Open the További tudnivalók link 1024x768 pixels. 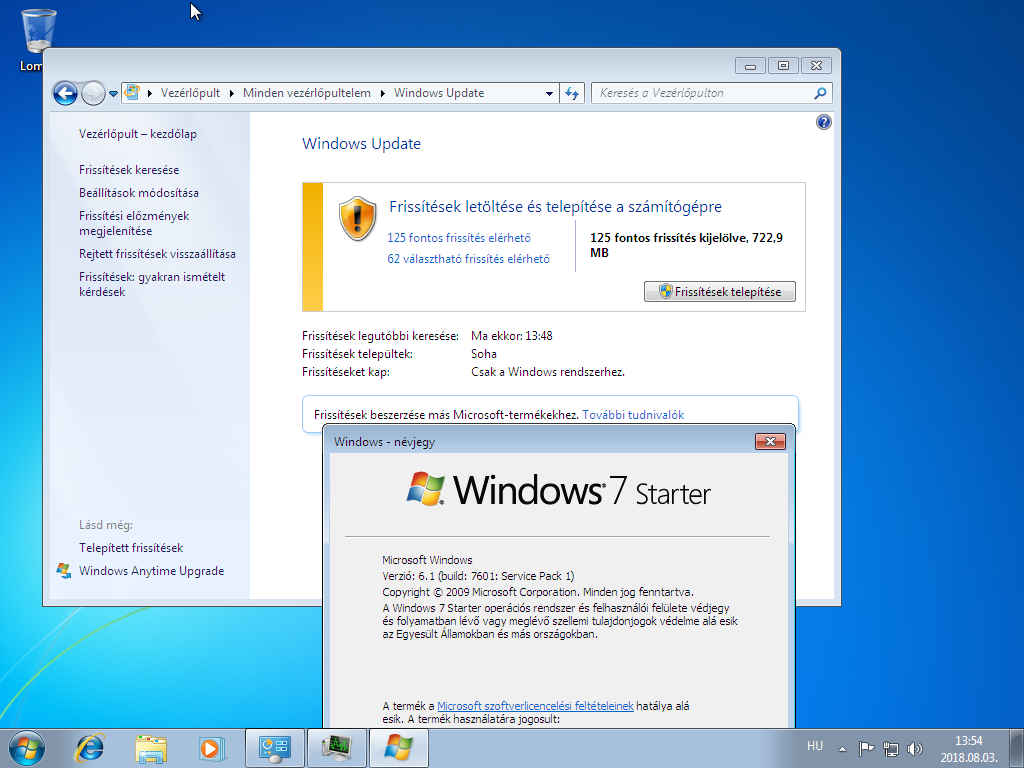pyautogui.click(x=633, y=415)
